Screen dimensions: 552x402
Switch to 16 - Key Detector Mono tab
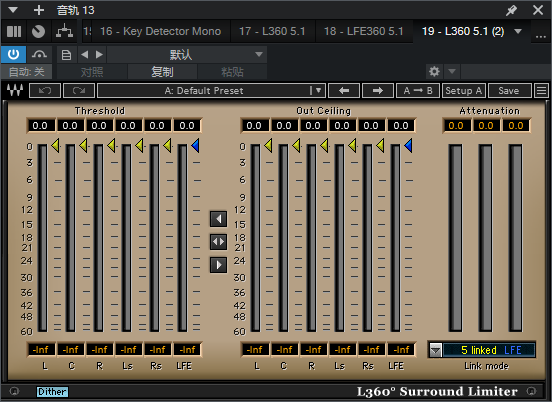pyautogui.click(x=161, y=31)
